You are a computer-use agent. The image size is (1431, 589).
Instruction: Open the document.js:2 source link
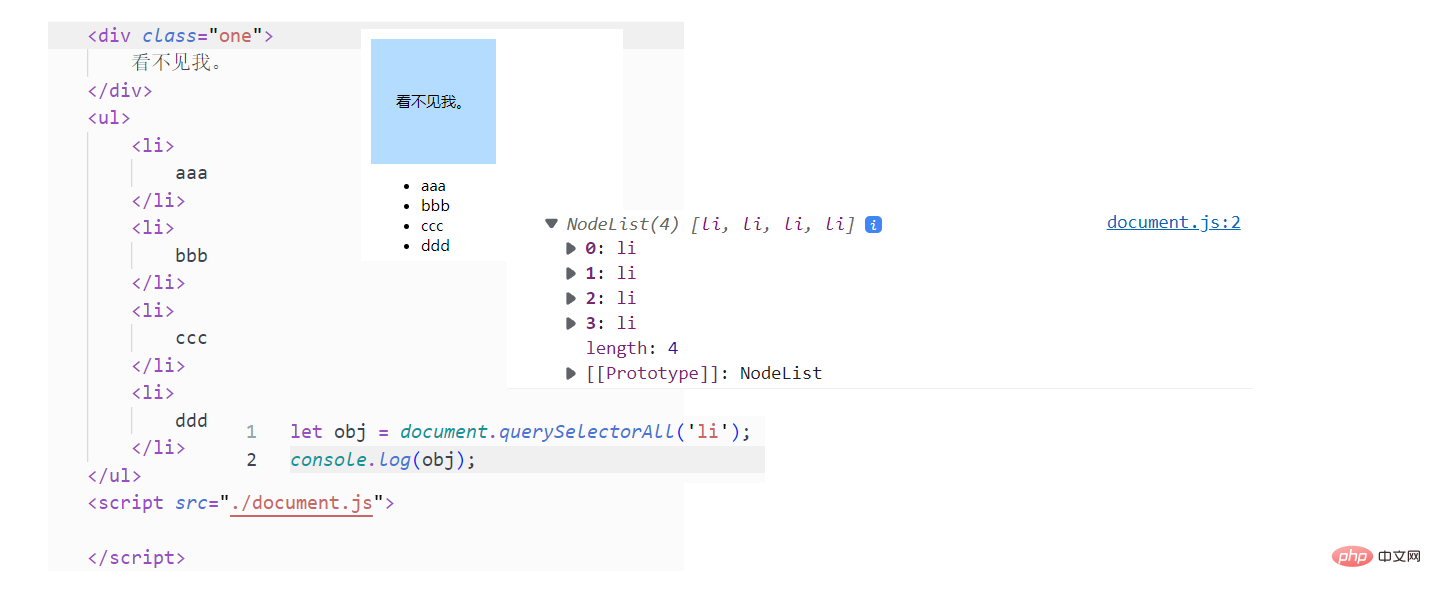pos(1173,222)
